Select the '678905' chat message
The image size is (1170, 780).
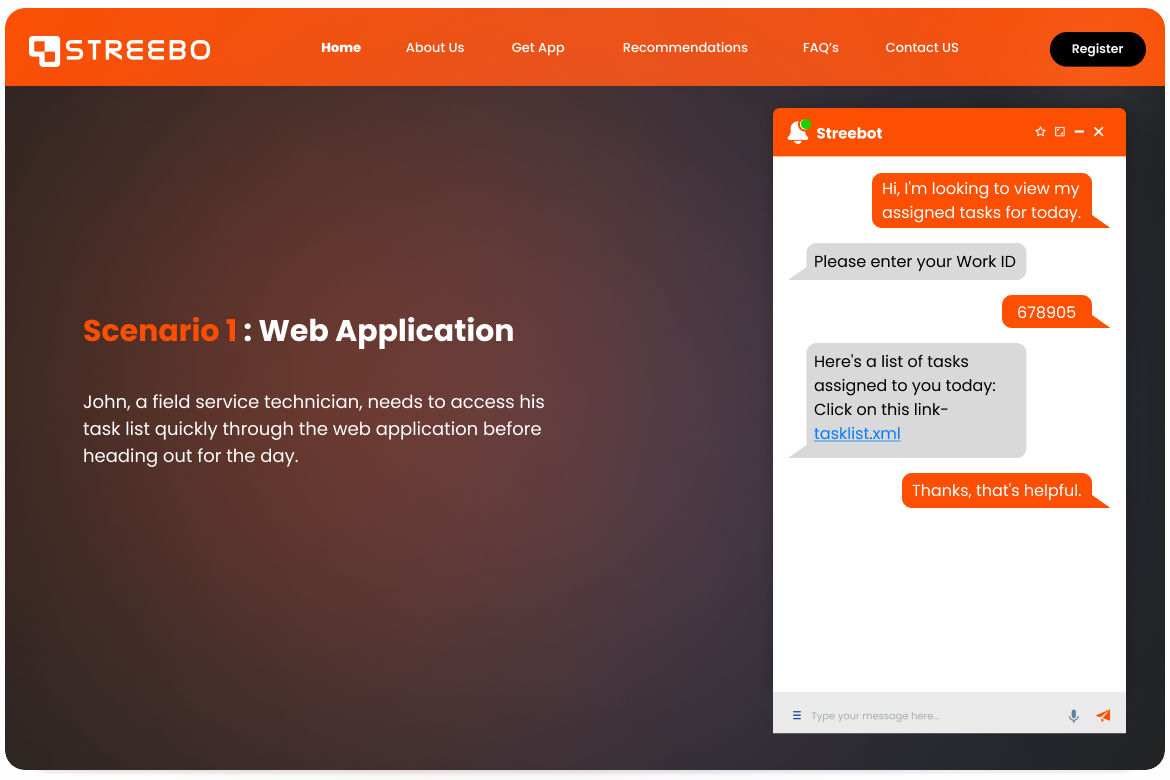click(1047, 312)
